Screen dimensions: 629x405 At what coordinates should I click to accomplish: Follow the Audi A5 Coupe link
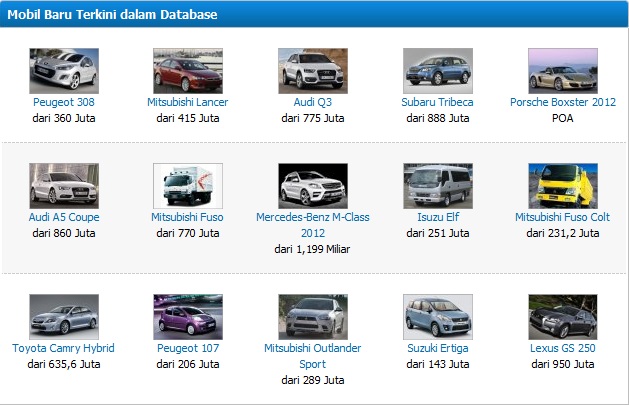pyautogui.click(x=64, y=217)
